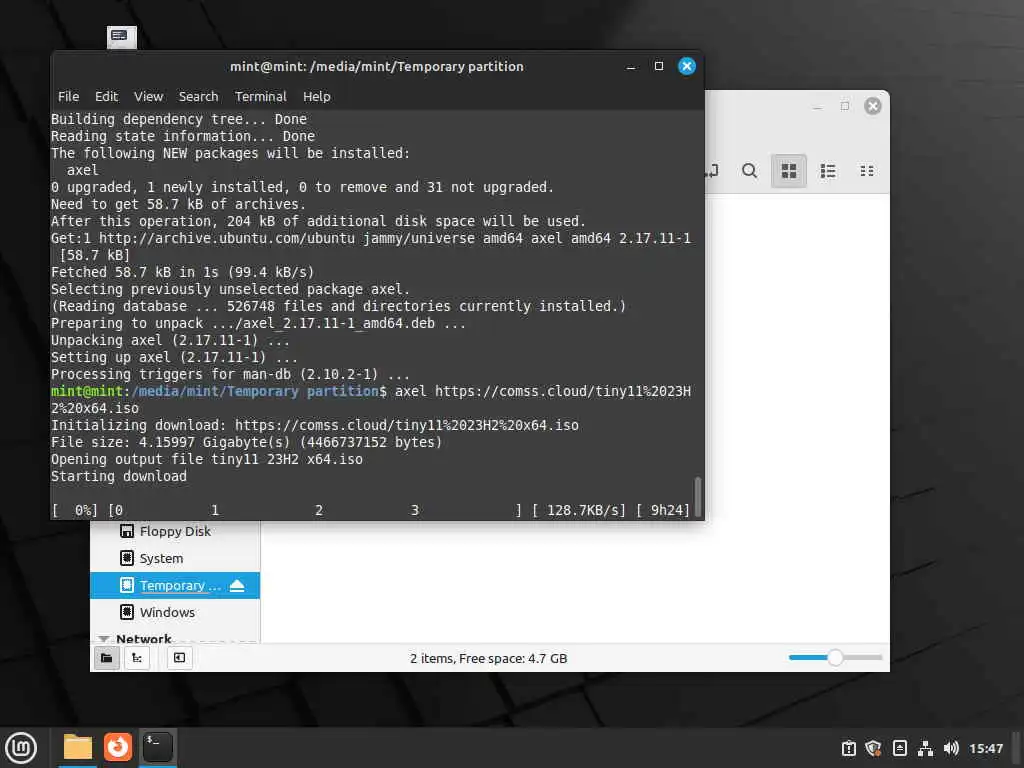This screenshot has height=768, width=1024.
Task: Click the Show Desktop strip at taskbar end
Action: click(1016, 748)
